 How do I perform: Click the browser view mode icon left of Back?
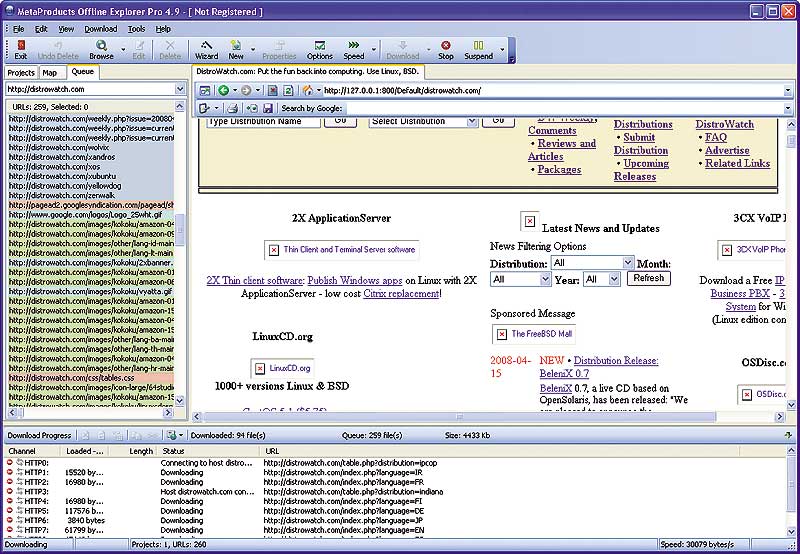205,90
